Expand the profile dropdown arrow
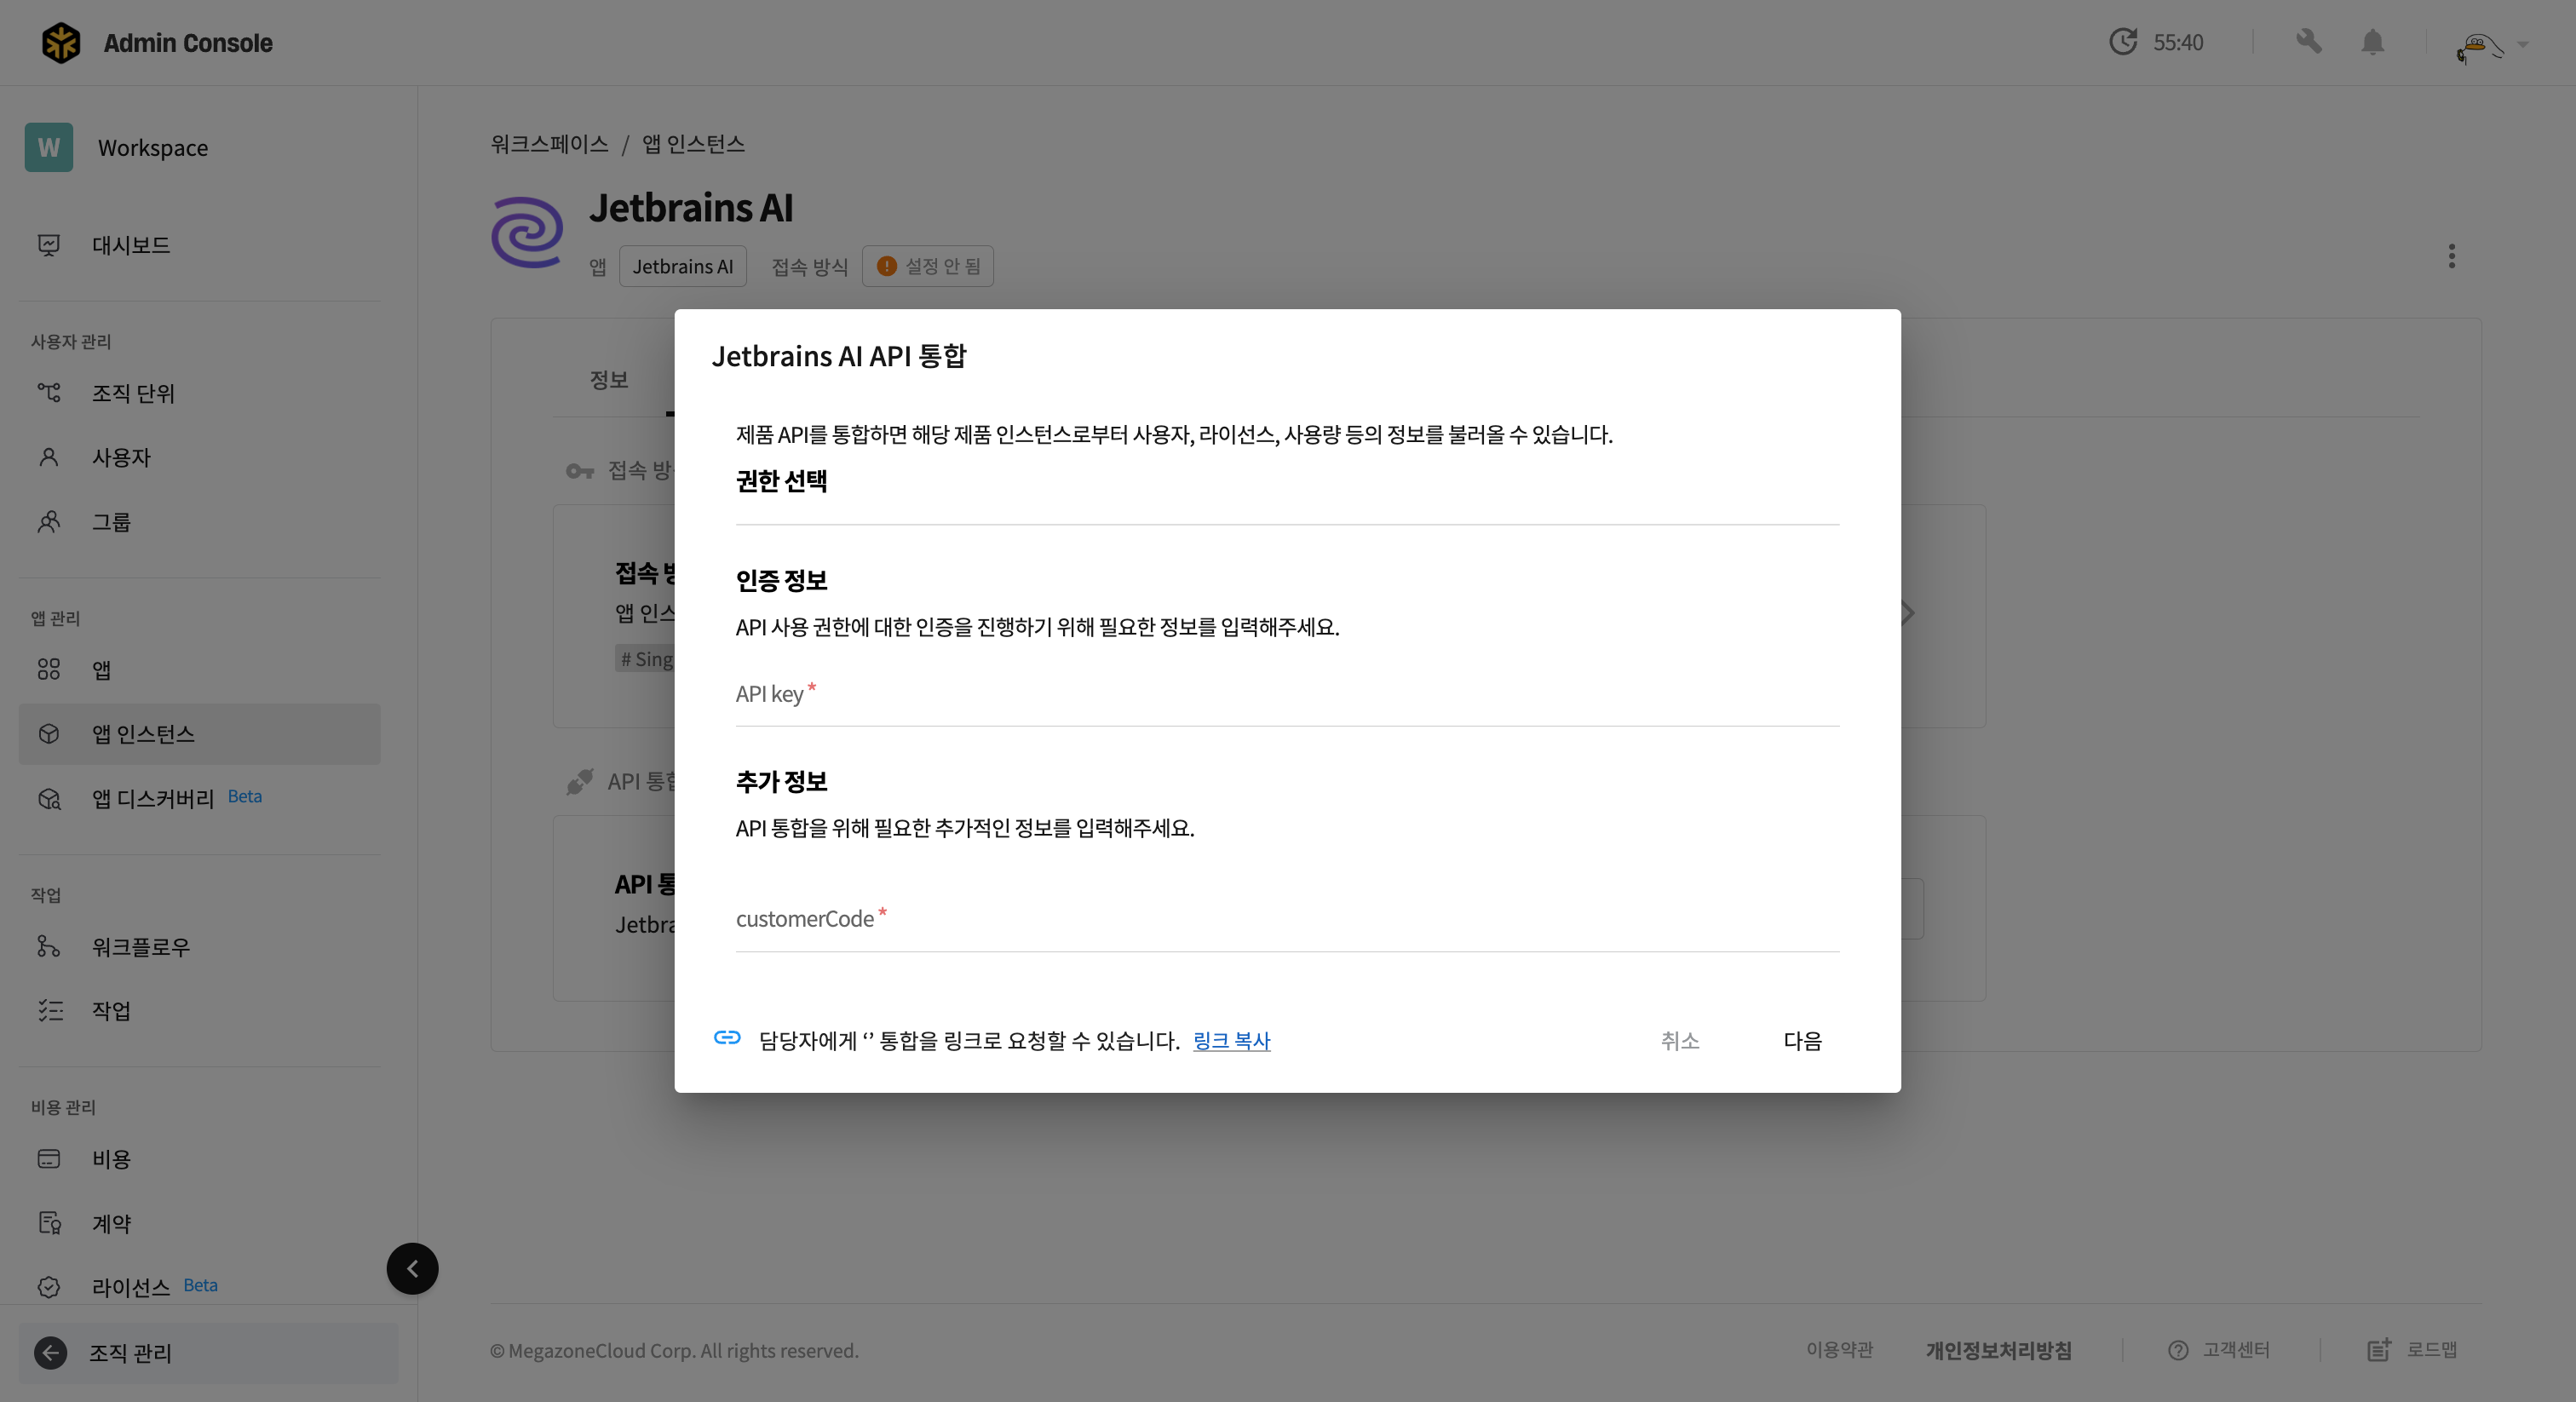The width and height of the screenshot is (2576, 1402). [x=2523, y=45]
